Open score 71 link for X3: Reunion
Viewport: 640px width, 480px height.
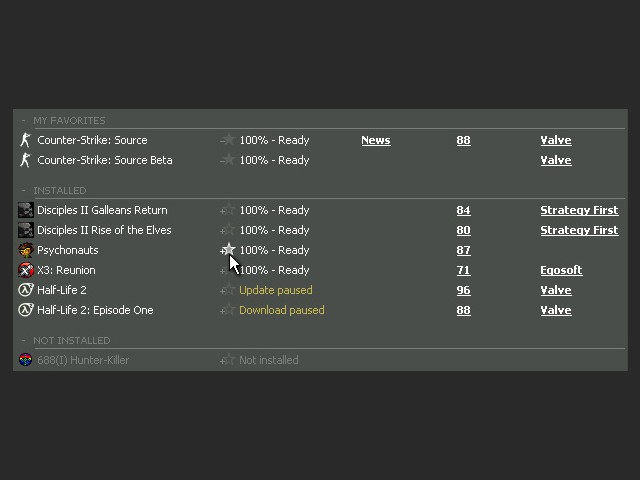463,270
